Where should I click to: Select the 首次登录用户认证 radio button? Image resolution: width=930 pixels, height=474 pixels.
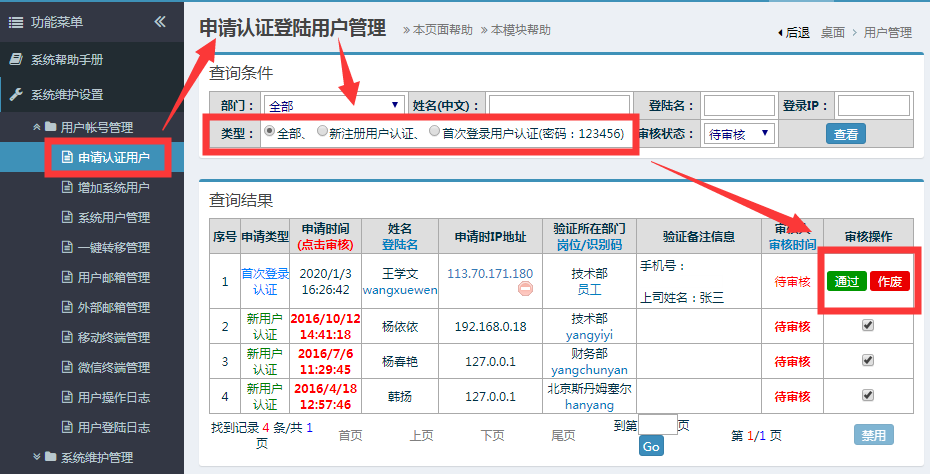(434, 131)
